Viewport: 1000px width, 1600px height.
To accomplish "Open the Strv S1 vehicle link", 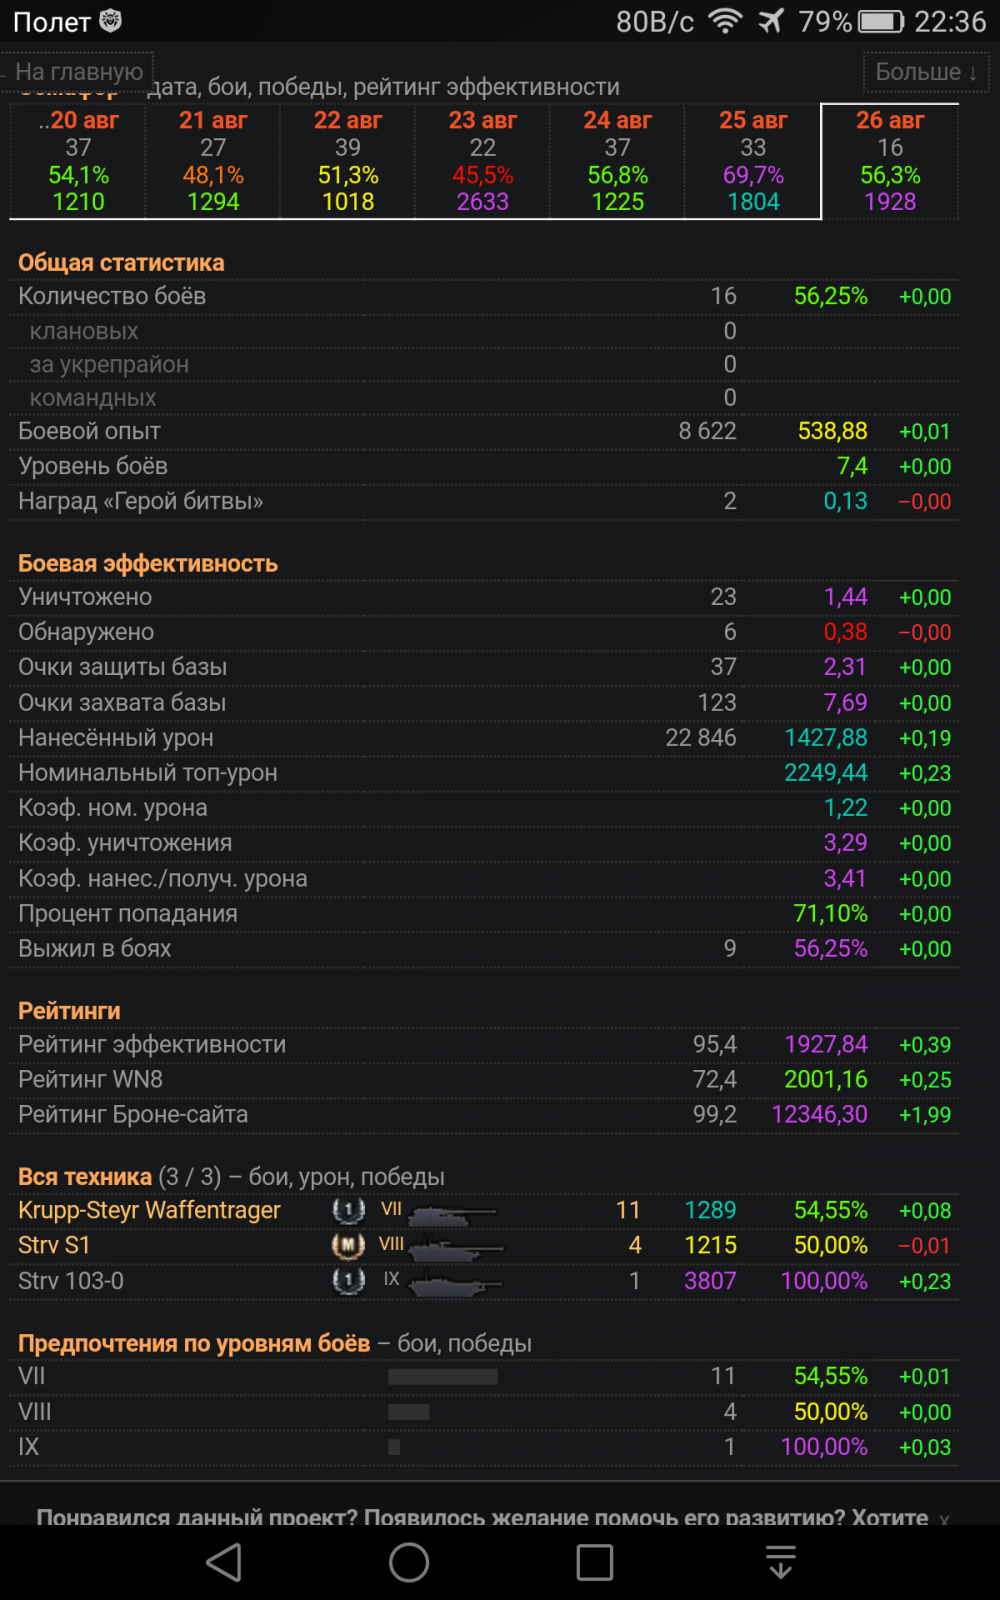I will click(x=54, y=1246).
